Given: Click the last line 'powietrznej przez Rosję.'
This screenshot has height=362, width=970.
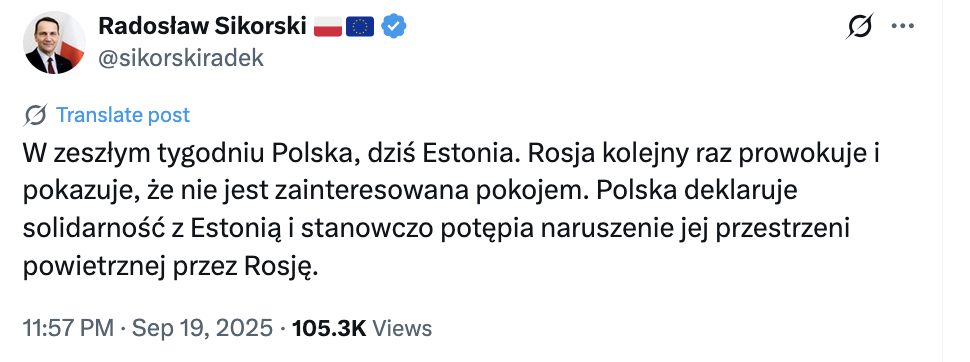Looking at the screenshot, I should pos(171,267).
